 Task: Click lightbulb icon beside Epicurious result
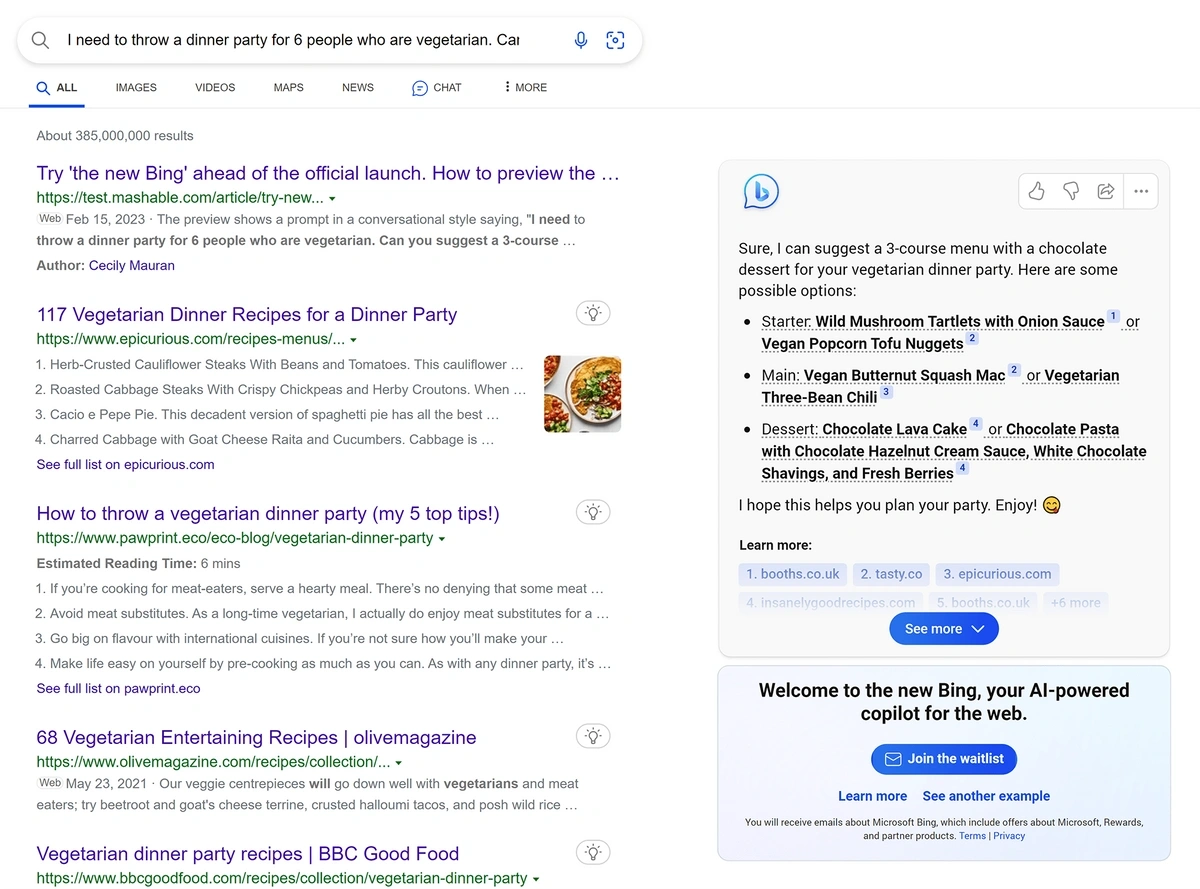point(593,313)
